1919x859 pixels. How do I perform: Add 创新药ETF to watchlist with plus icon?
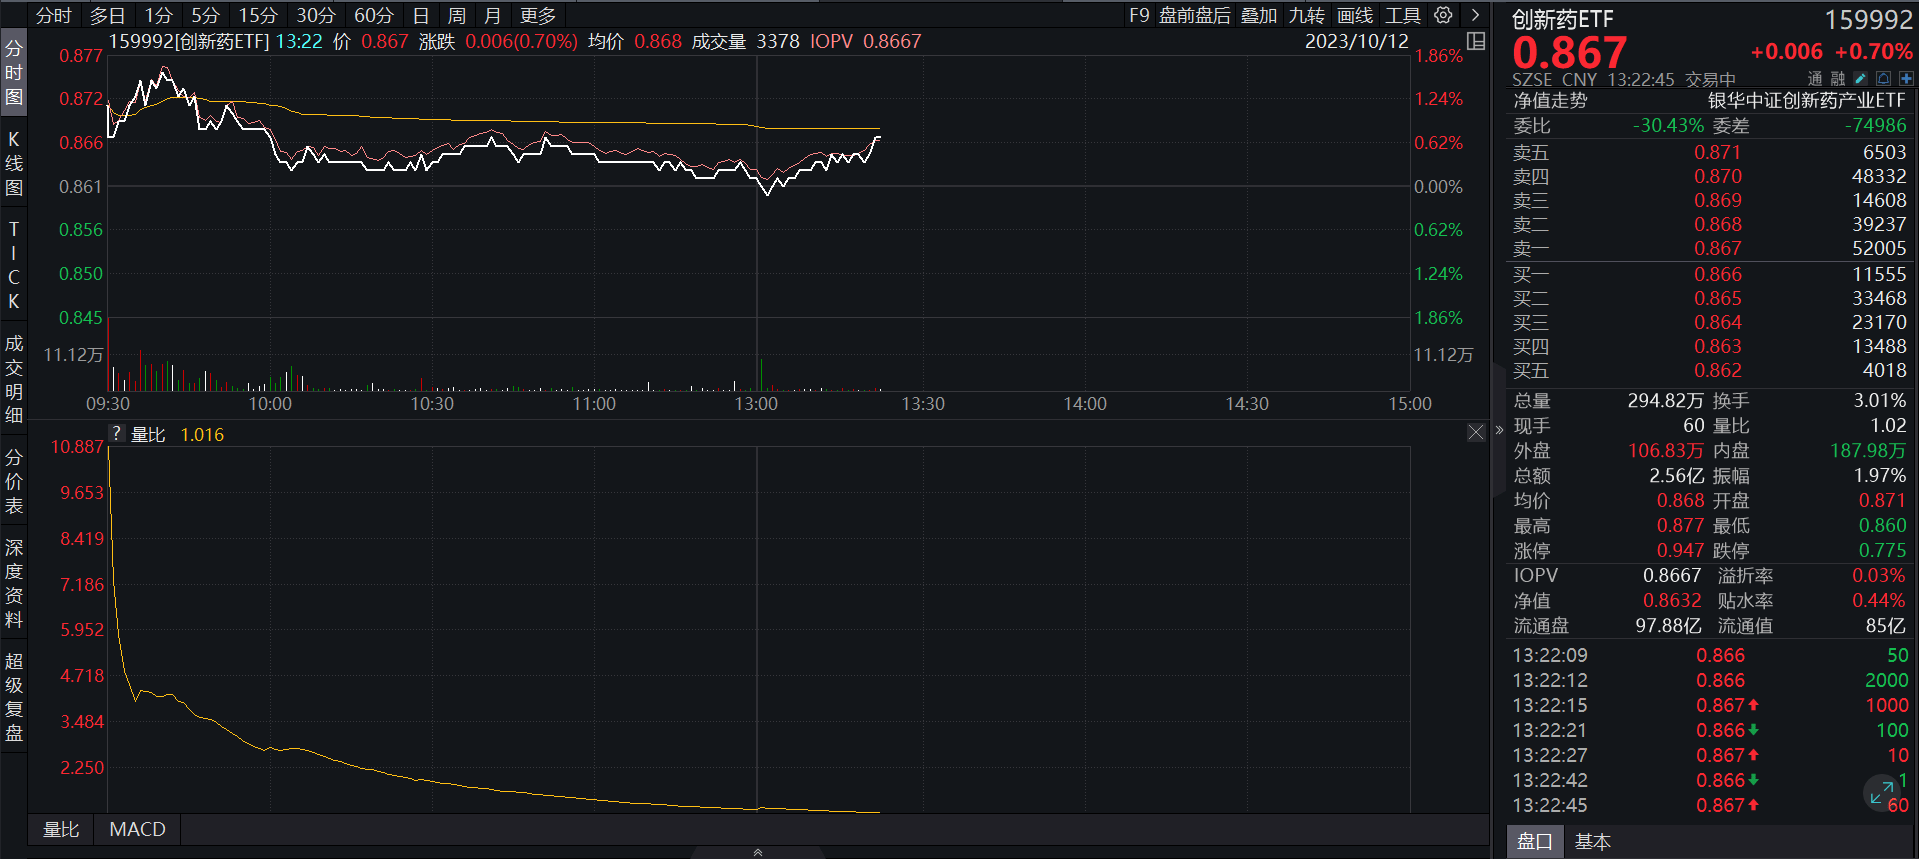click(x=1906, y=78)
